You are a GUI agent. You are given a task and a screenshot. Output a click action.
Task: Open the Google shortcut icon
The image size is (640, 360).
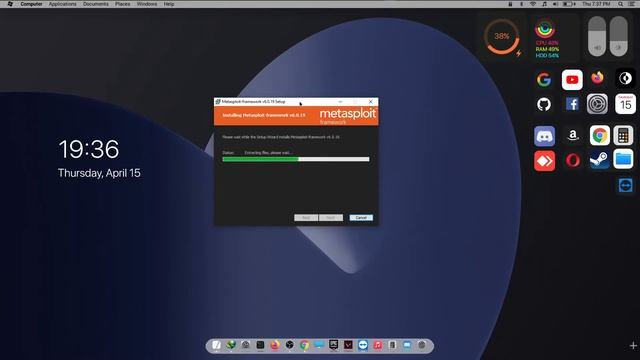tap(544, 80)
